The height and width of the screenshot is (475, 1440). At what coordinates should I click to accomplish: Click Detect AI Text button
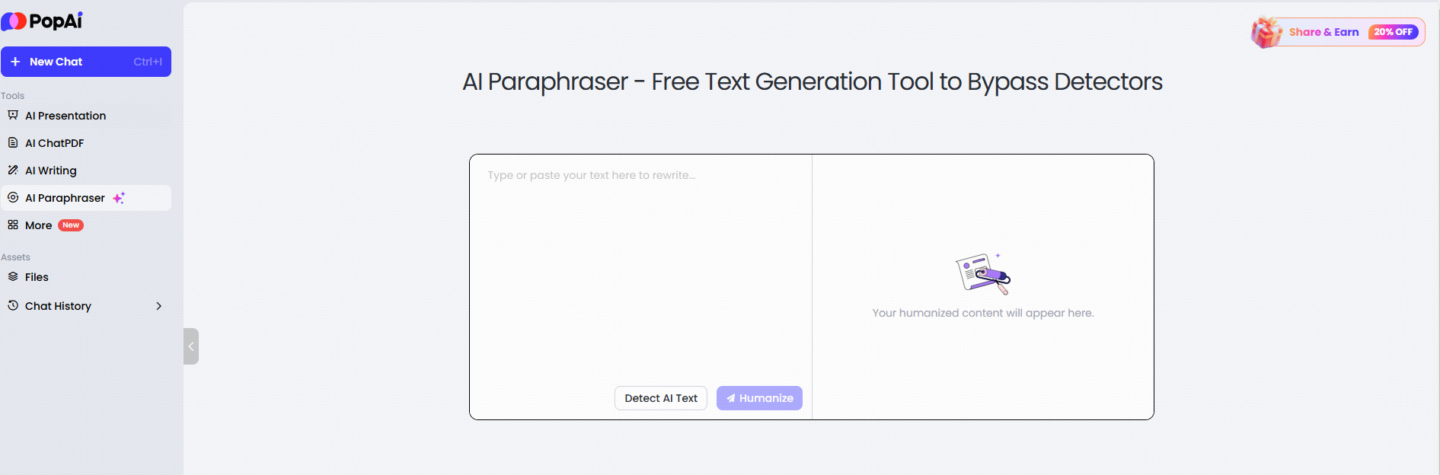pyautogui.click(x=661, y=398)
